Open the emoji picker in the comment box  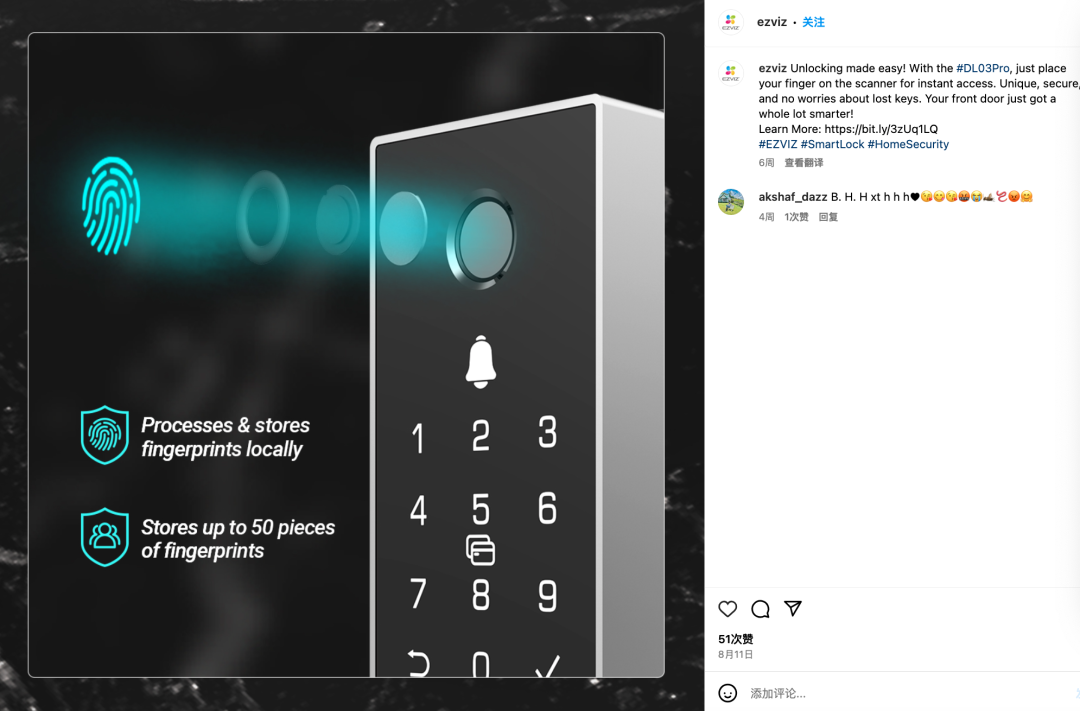point(727,693)
